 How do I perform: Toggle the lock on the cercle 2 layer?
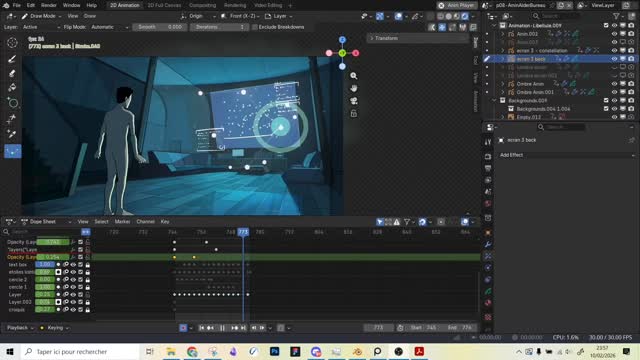pos(87,280)
